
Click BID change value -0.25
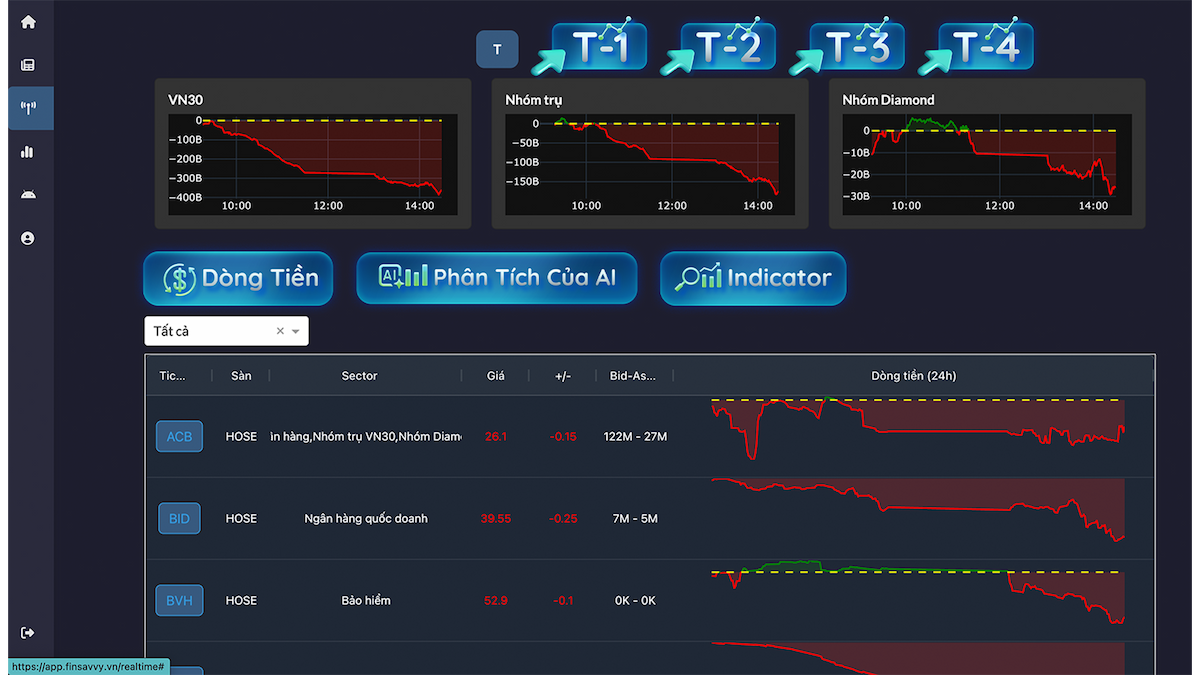coord(563,518)
